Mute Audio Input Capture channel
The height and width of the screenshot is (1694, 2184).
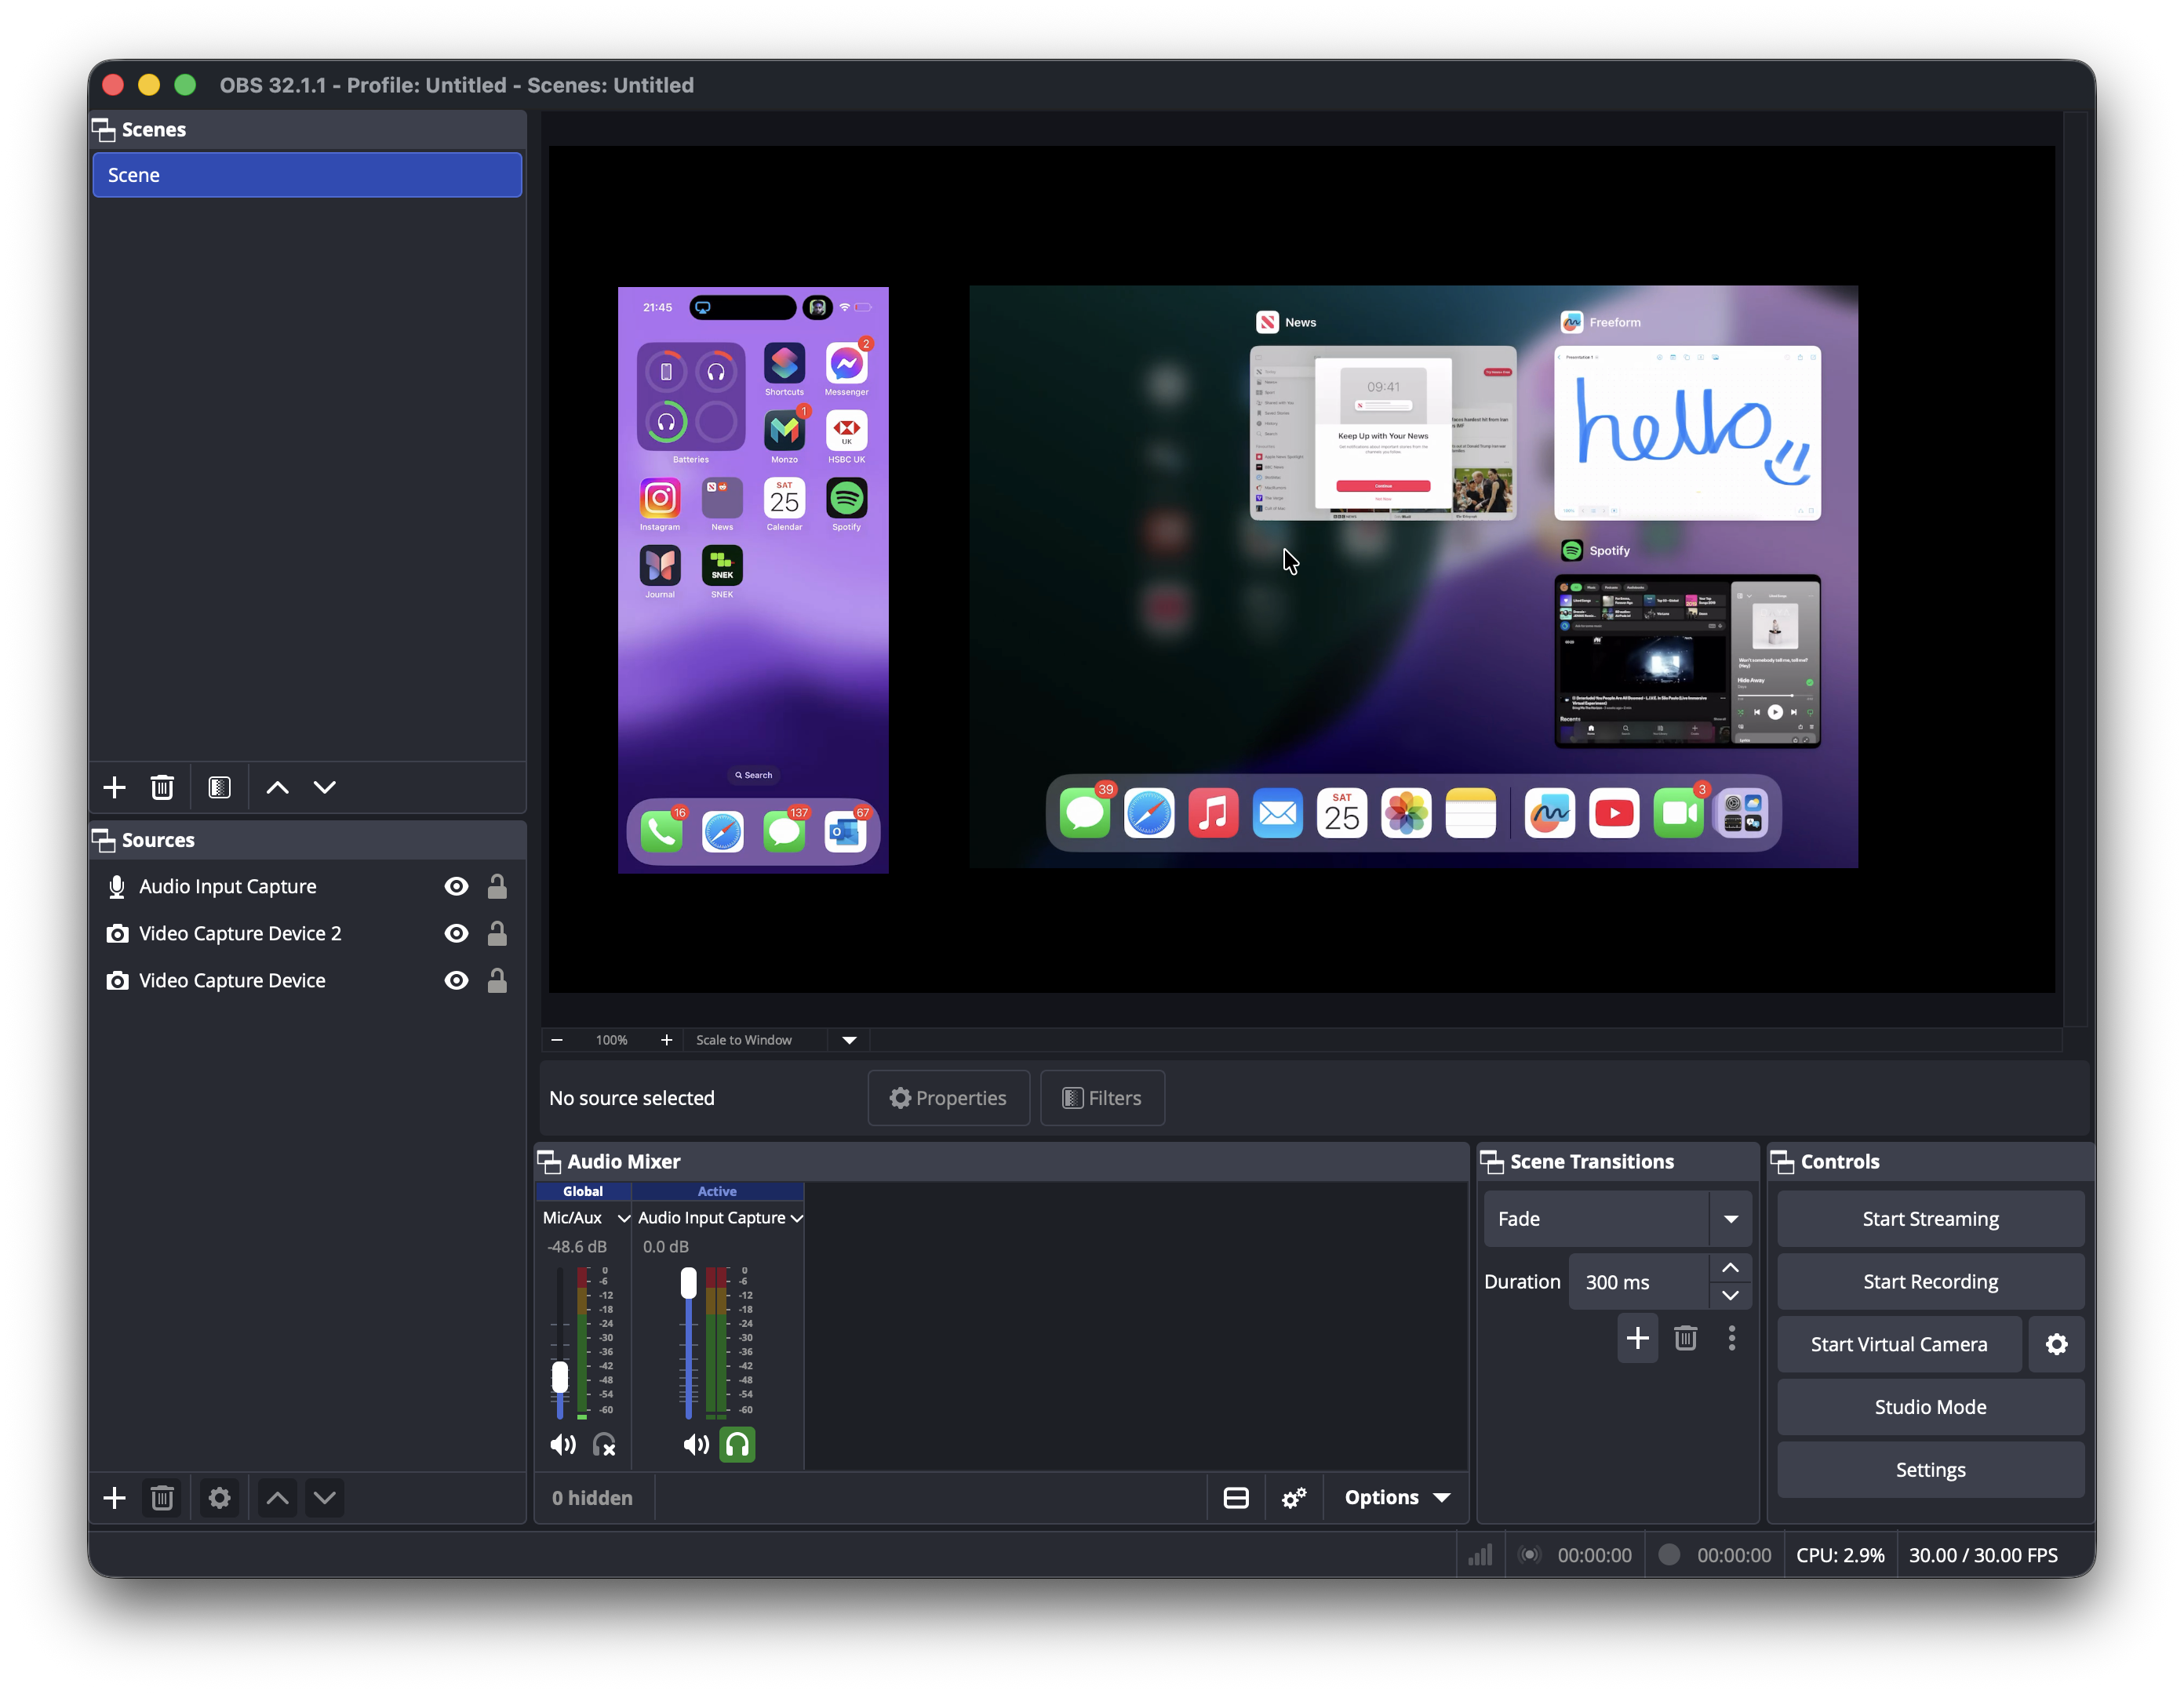696,1444
